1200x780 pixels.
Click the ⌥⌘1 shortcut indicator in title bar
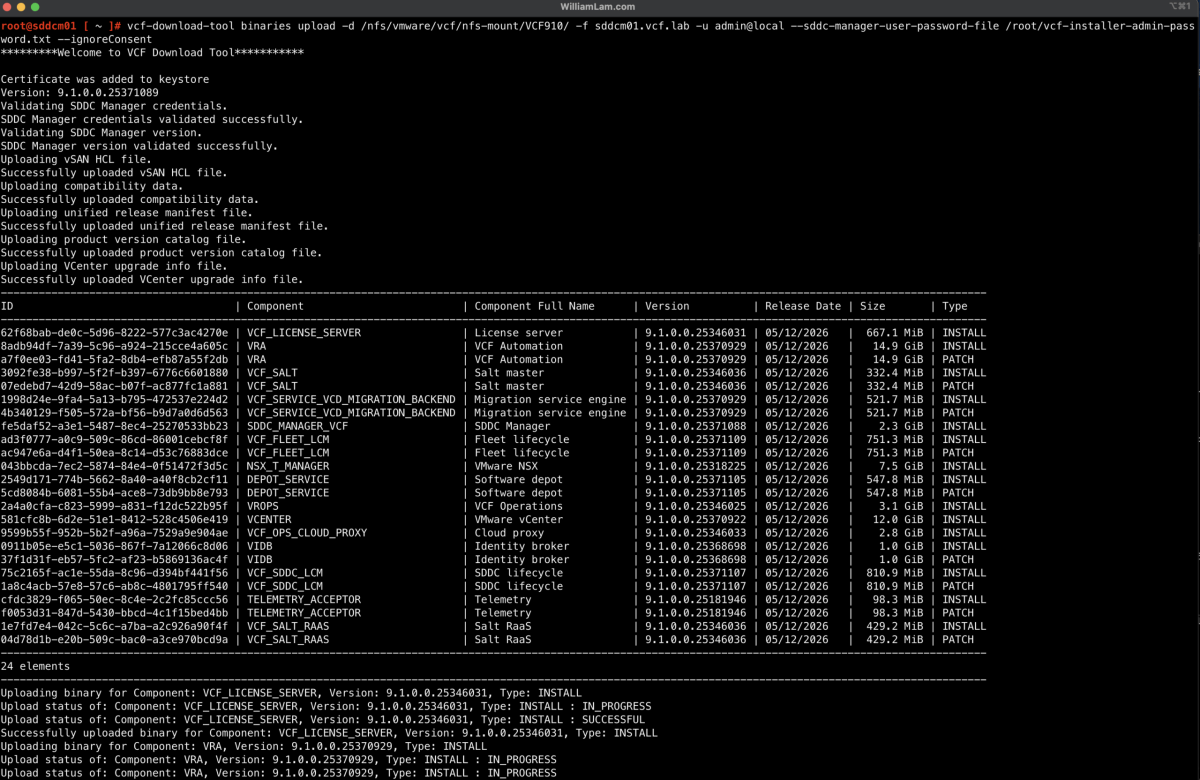[x=1180, y=6]
